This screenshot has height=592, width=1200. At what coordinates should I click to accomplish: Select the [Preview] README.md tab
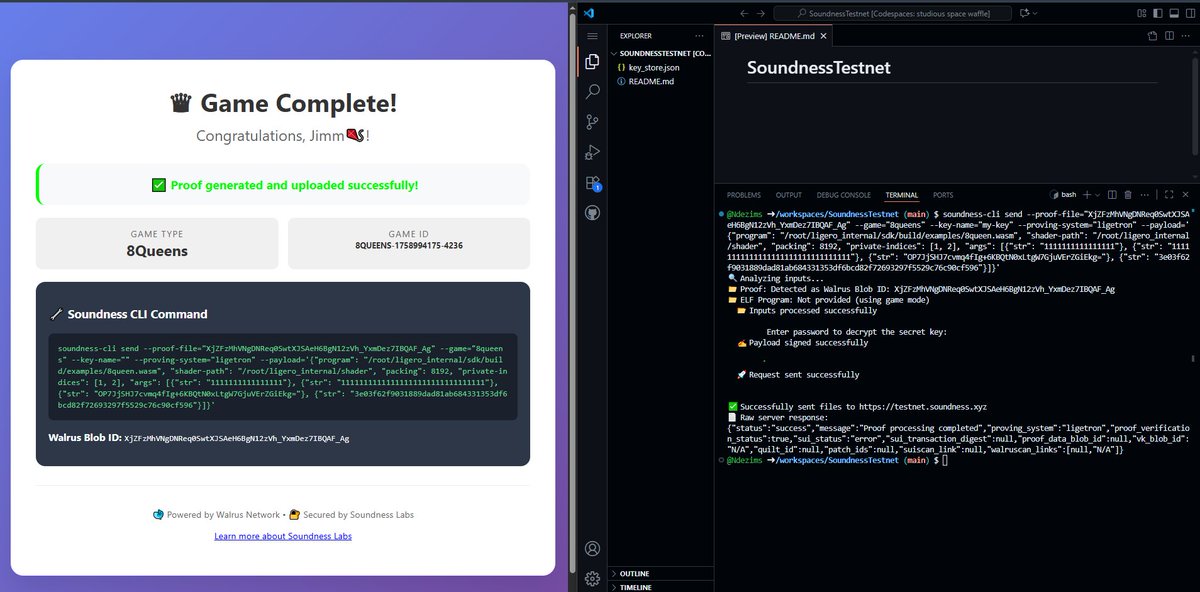click(776, 36)
